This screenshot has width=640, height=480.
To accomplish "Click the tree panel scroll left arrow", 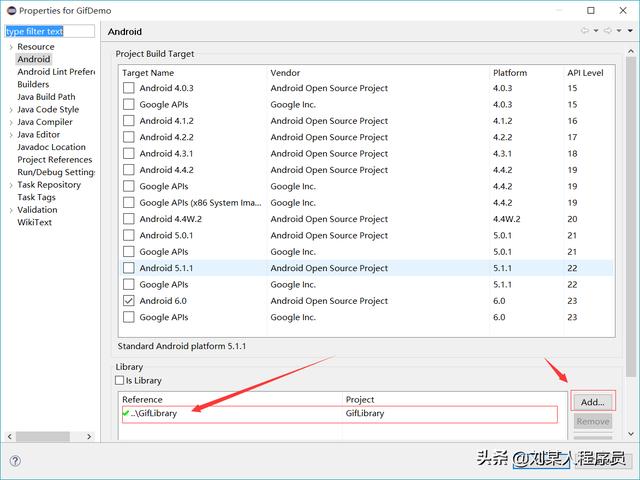I will tap(10, 436).
